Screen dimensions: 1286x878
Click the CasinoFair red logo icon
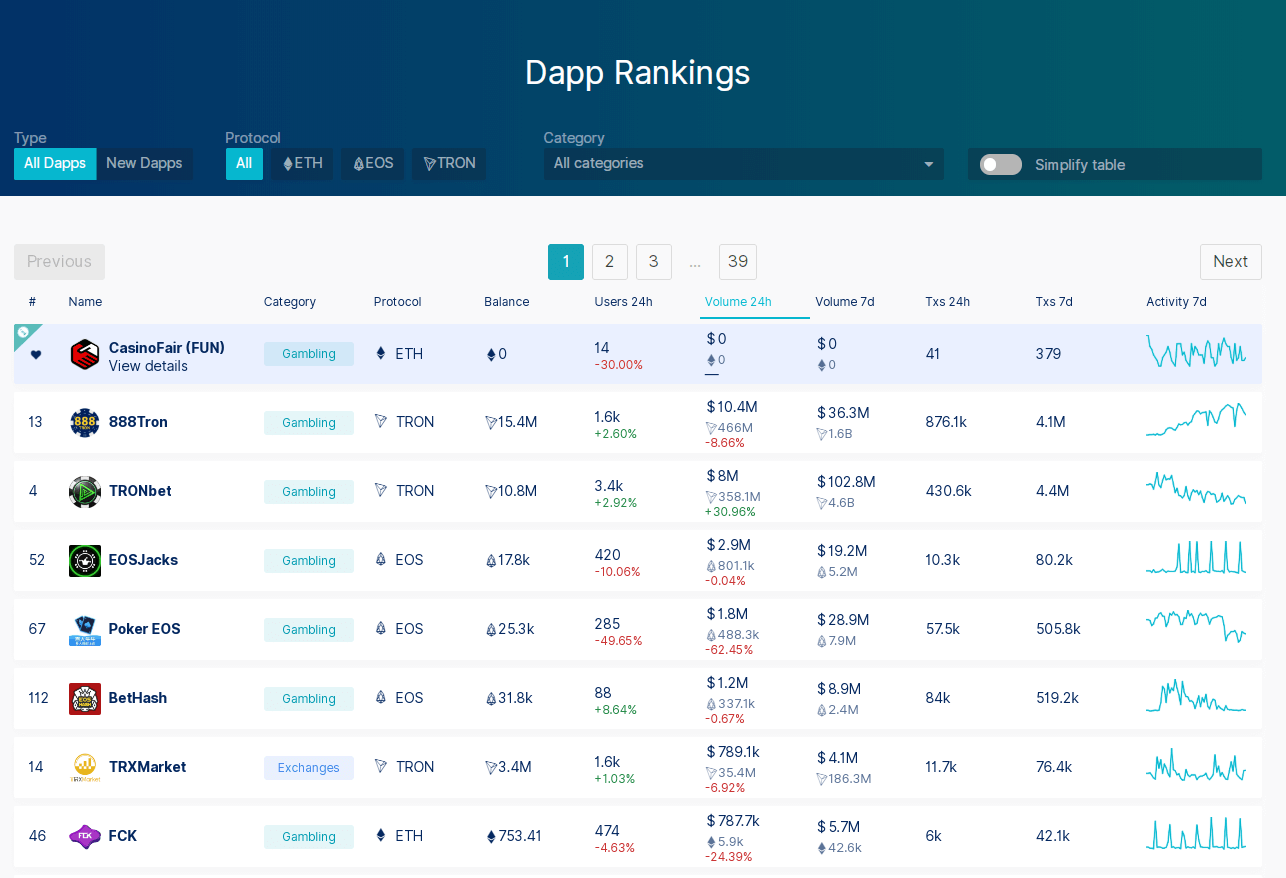tap(85, 354)
